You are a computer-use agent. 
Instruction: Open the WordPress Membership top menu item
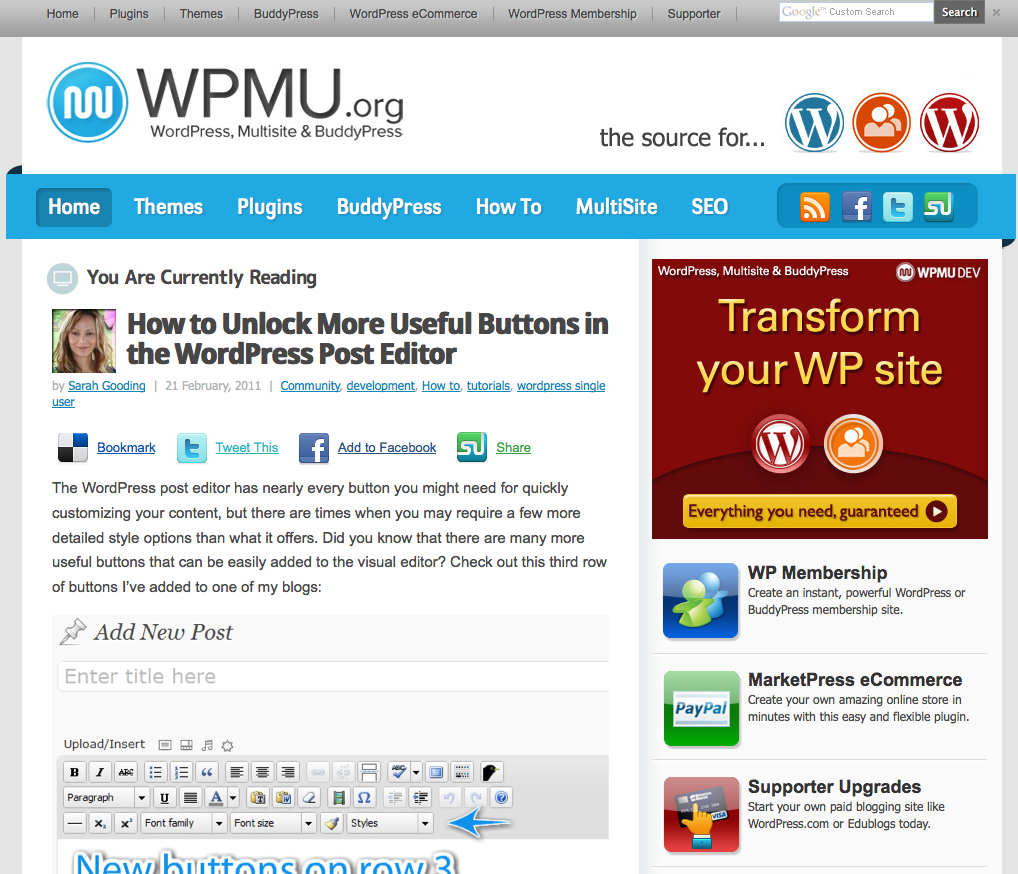(572, 14)
